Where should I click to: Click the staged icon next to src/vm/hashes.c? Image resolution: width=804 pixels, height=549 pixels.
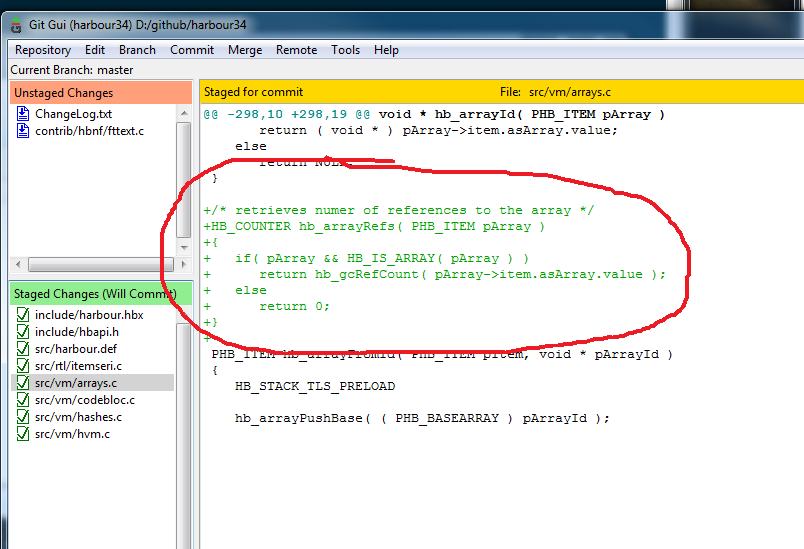tap(24, 417)
